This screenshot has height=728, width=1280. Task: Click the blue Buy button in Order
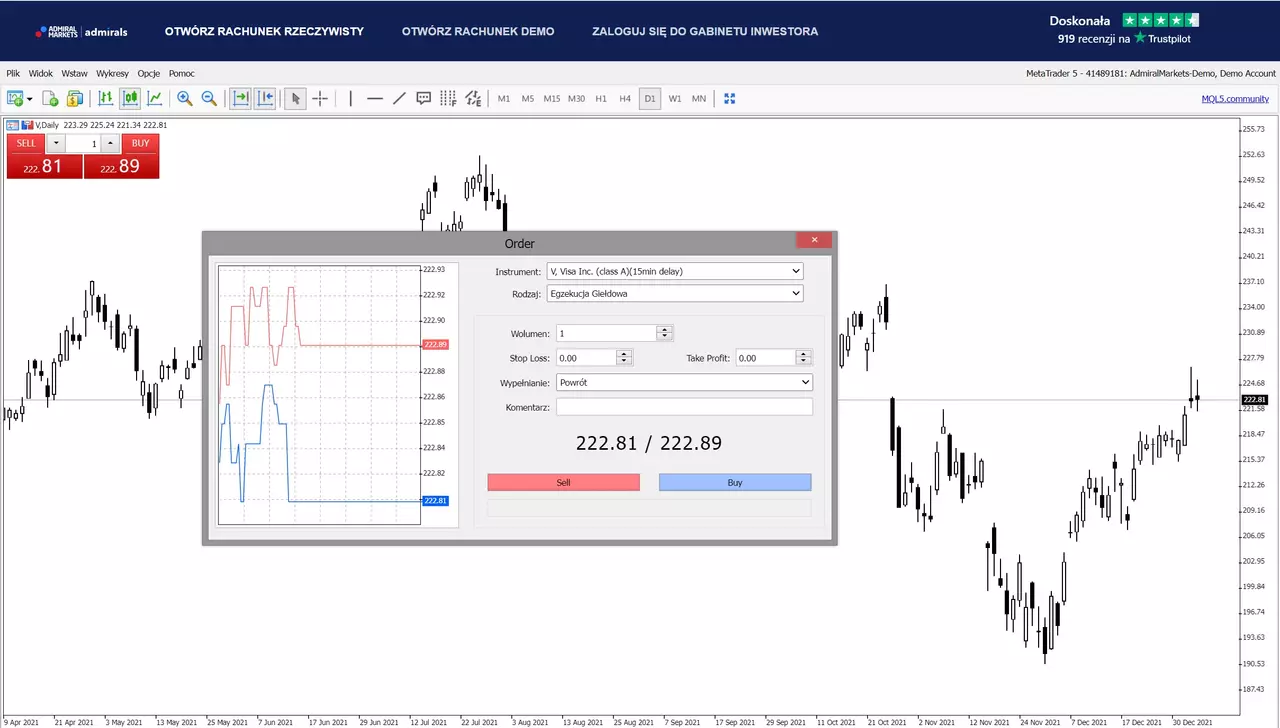click(x=735, y=482)
